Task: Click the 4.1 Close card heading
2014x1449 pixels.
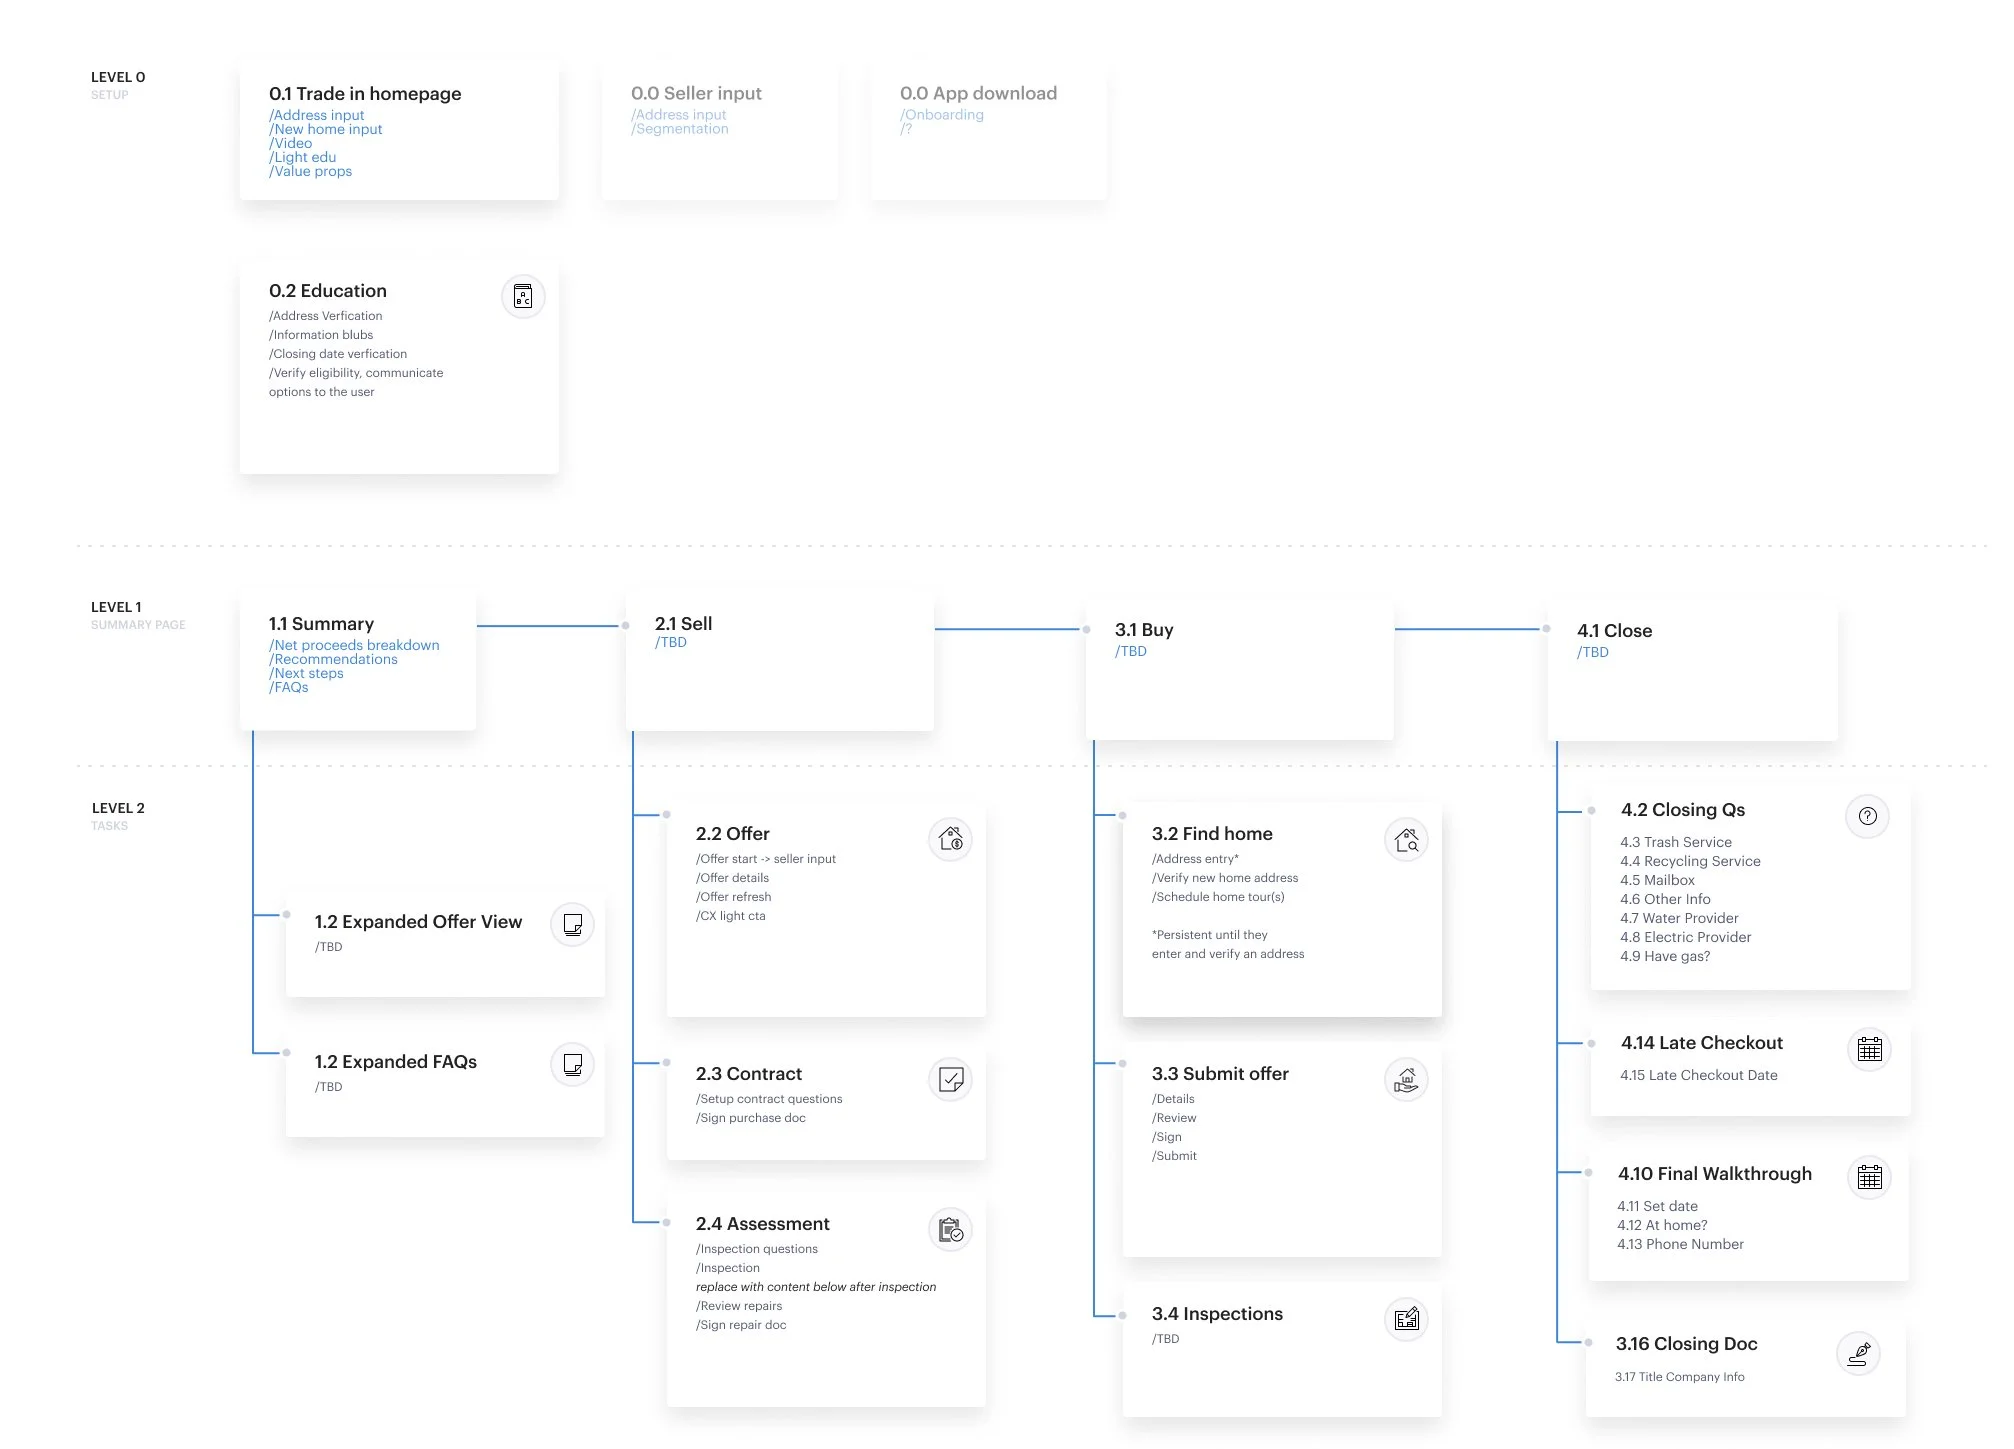Action: 1614,630
